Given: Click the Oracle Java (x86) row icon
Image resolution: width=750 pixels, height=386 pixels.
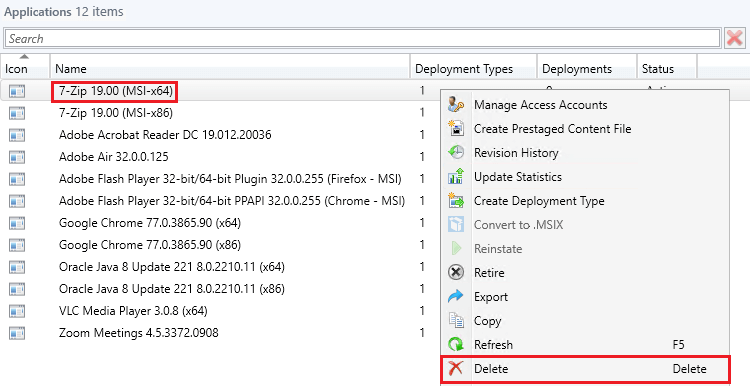Looking at the screenshot, I should [x=17, y=289].
